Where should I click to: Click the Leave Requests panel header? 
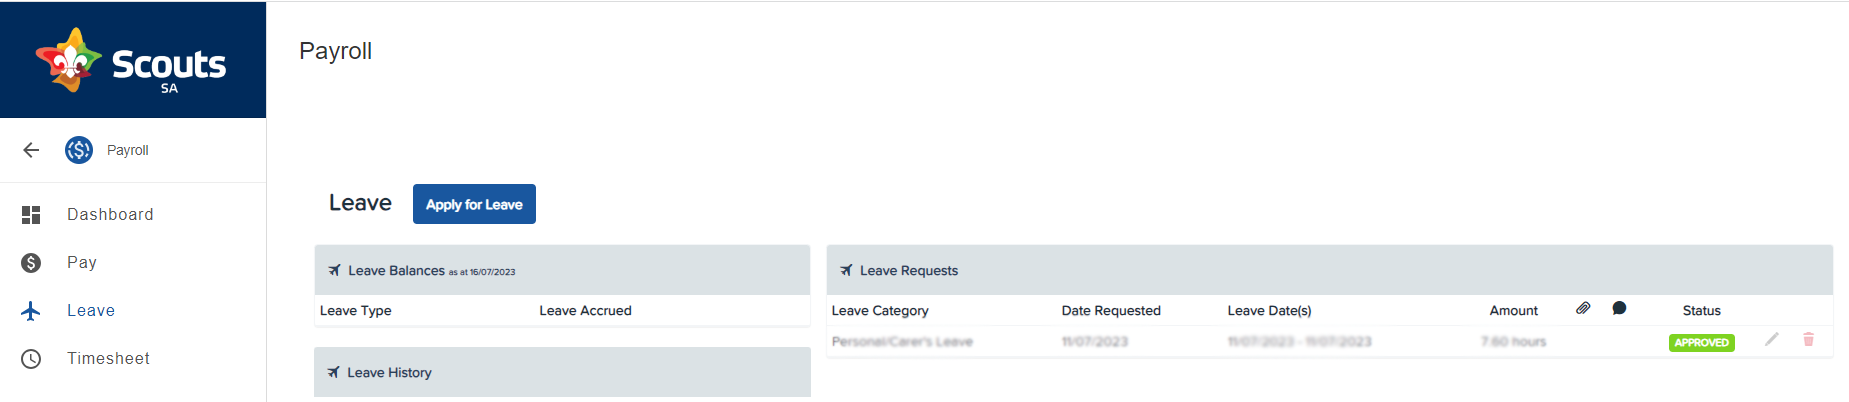(1329, 270)
